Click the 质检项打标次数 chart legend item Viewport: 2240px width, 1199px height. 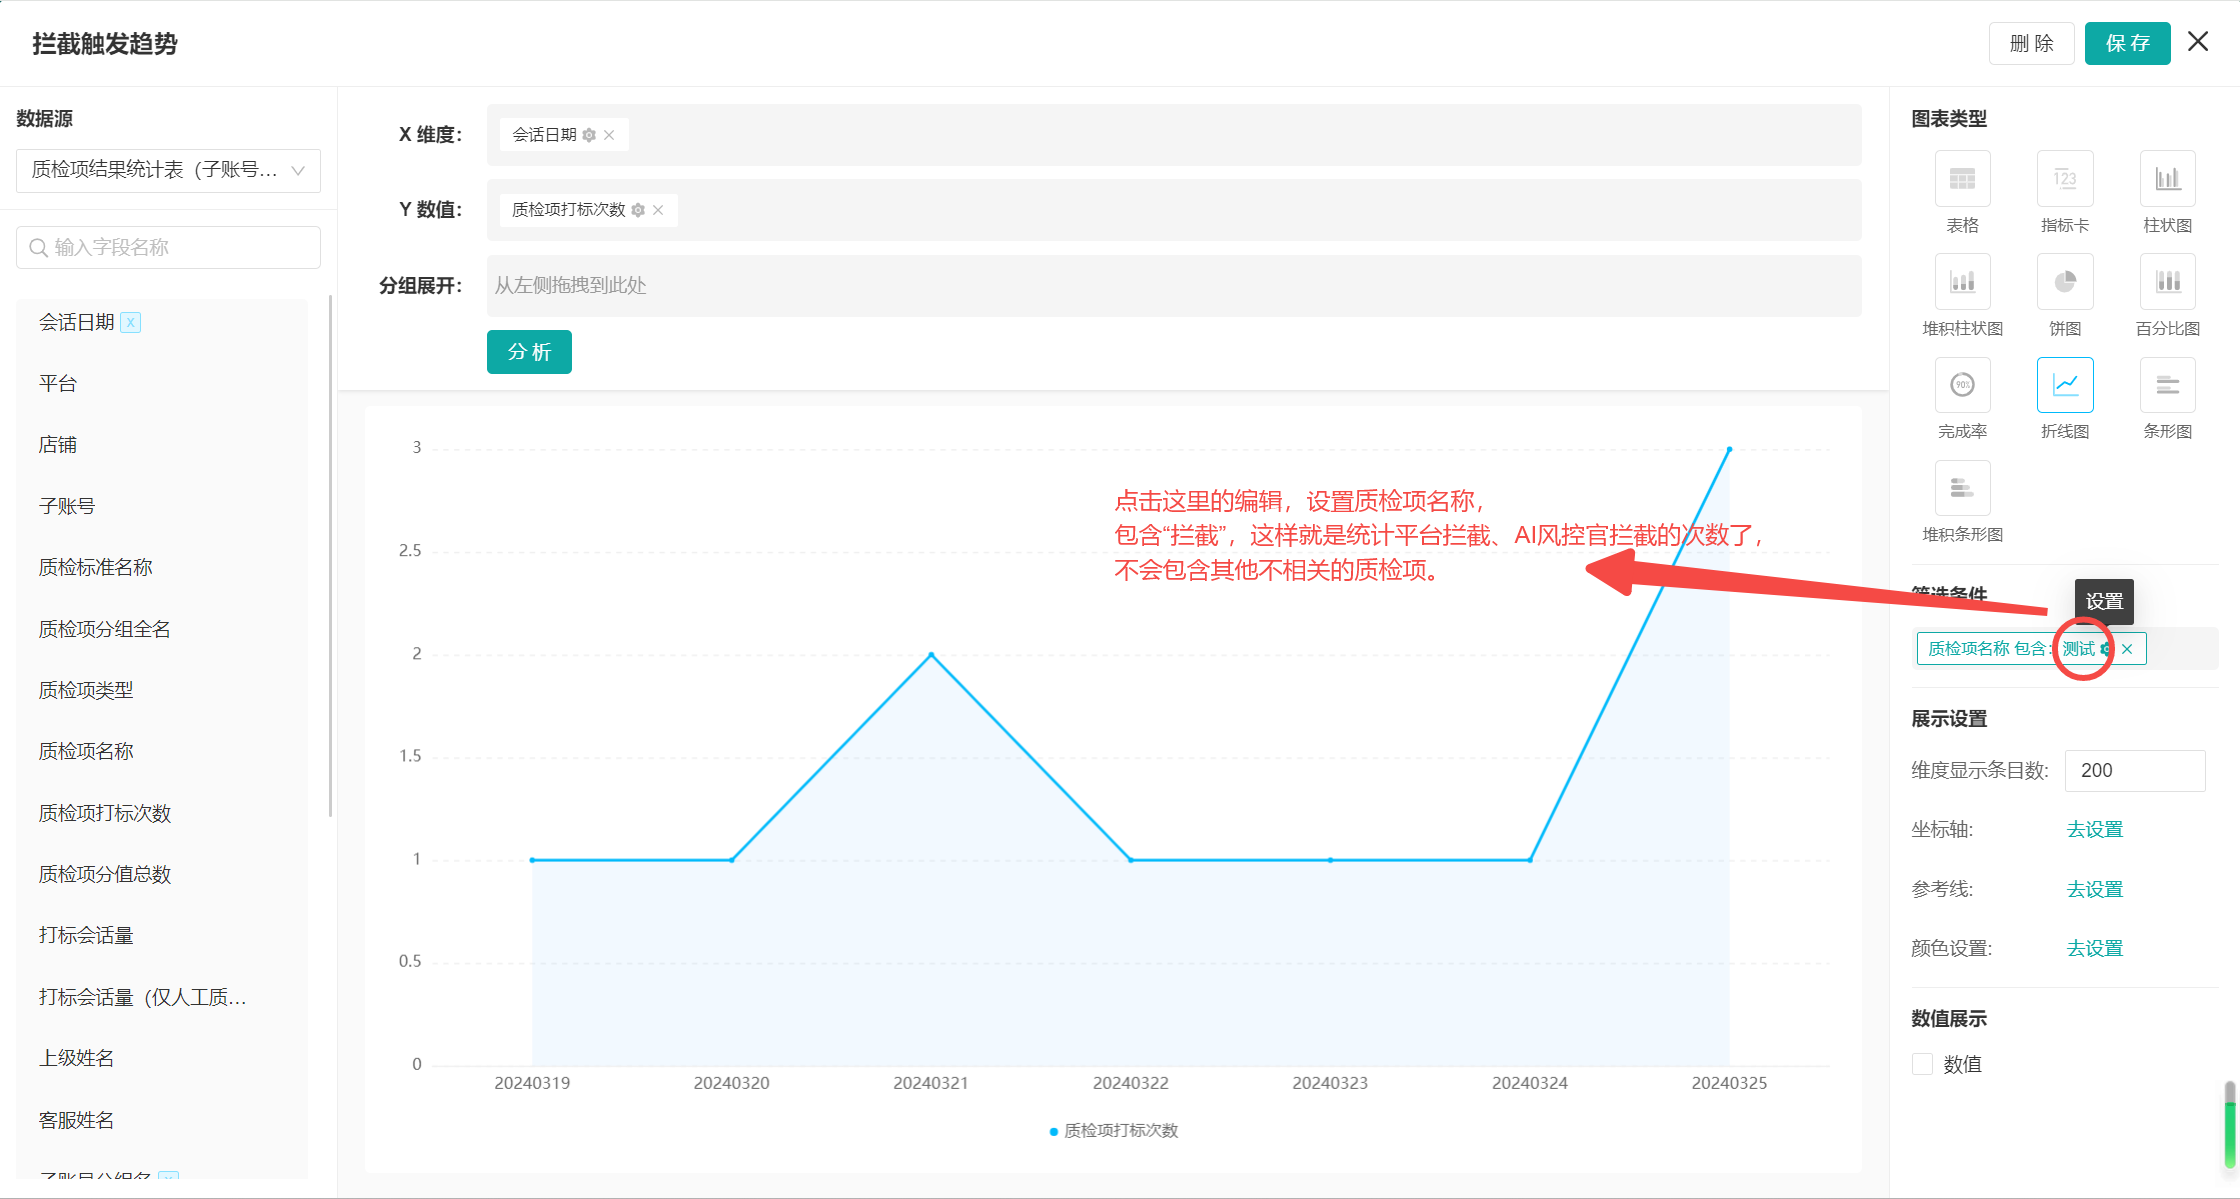pos(1113,1131)
